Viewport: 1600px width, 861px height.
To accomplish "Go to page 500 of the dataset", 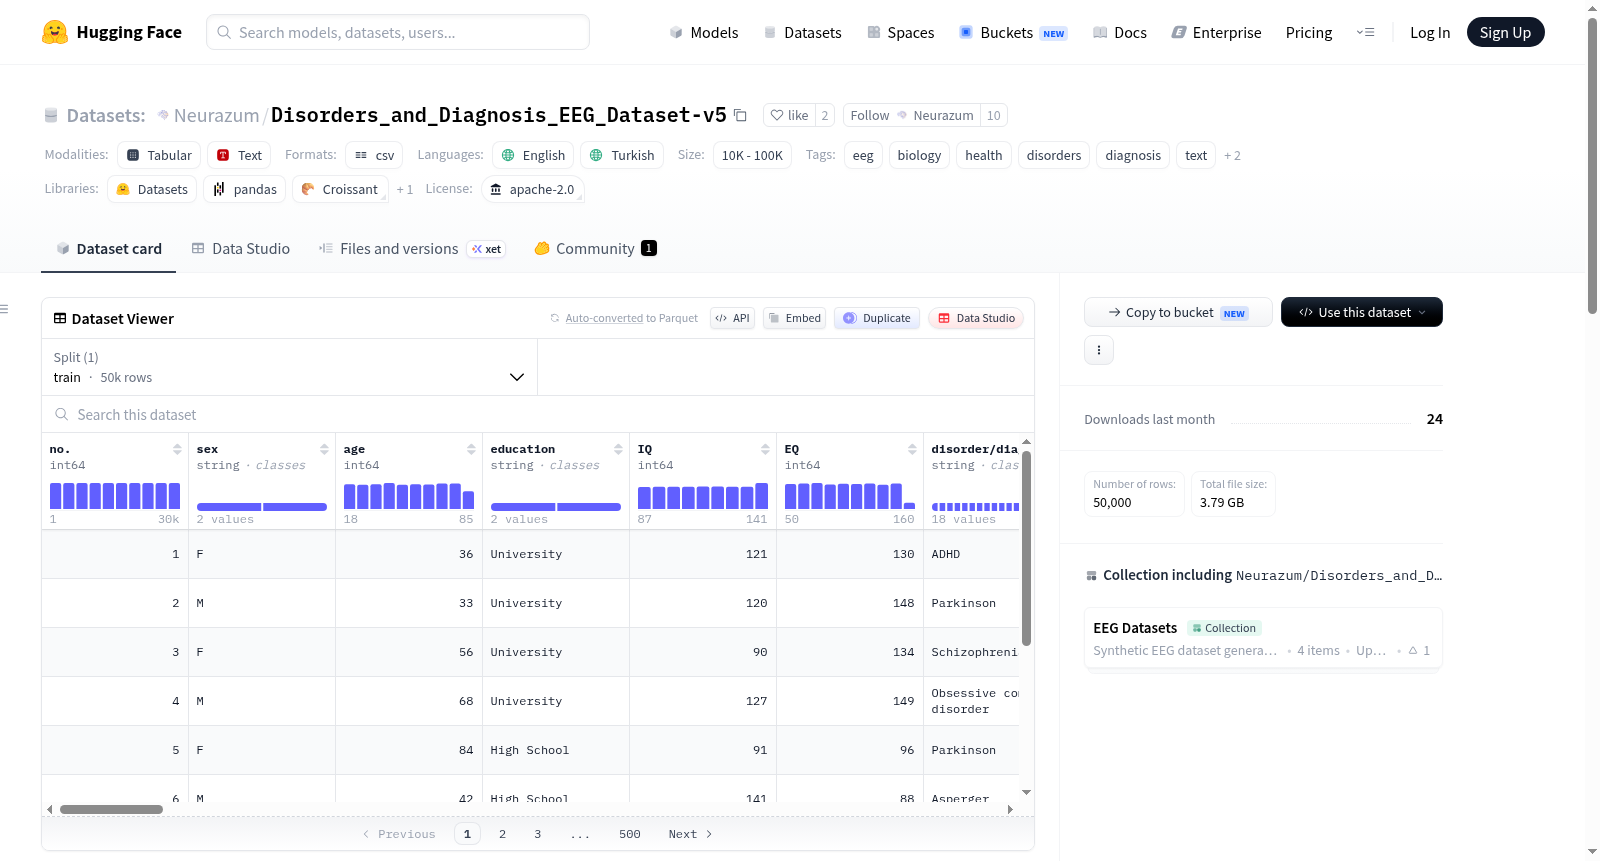I will point(630,834).
